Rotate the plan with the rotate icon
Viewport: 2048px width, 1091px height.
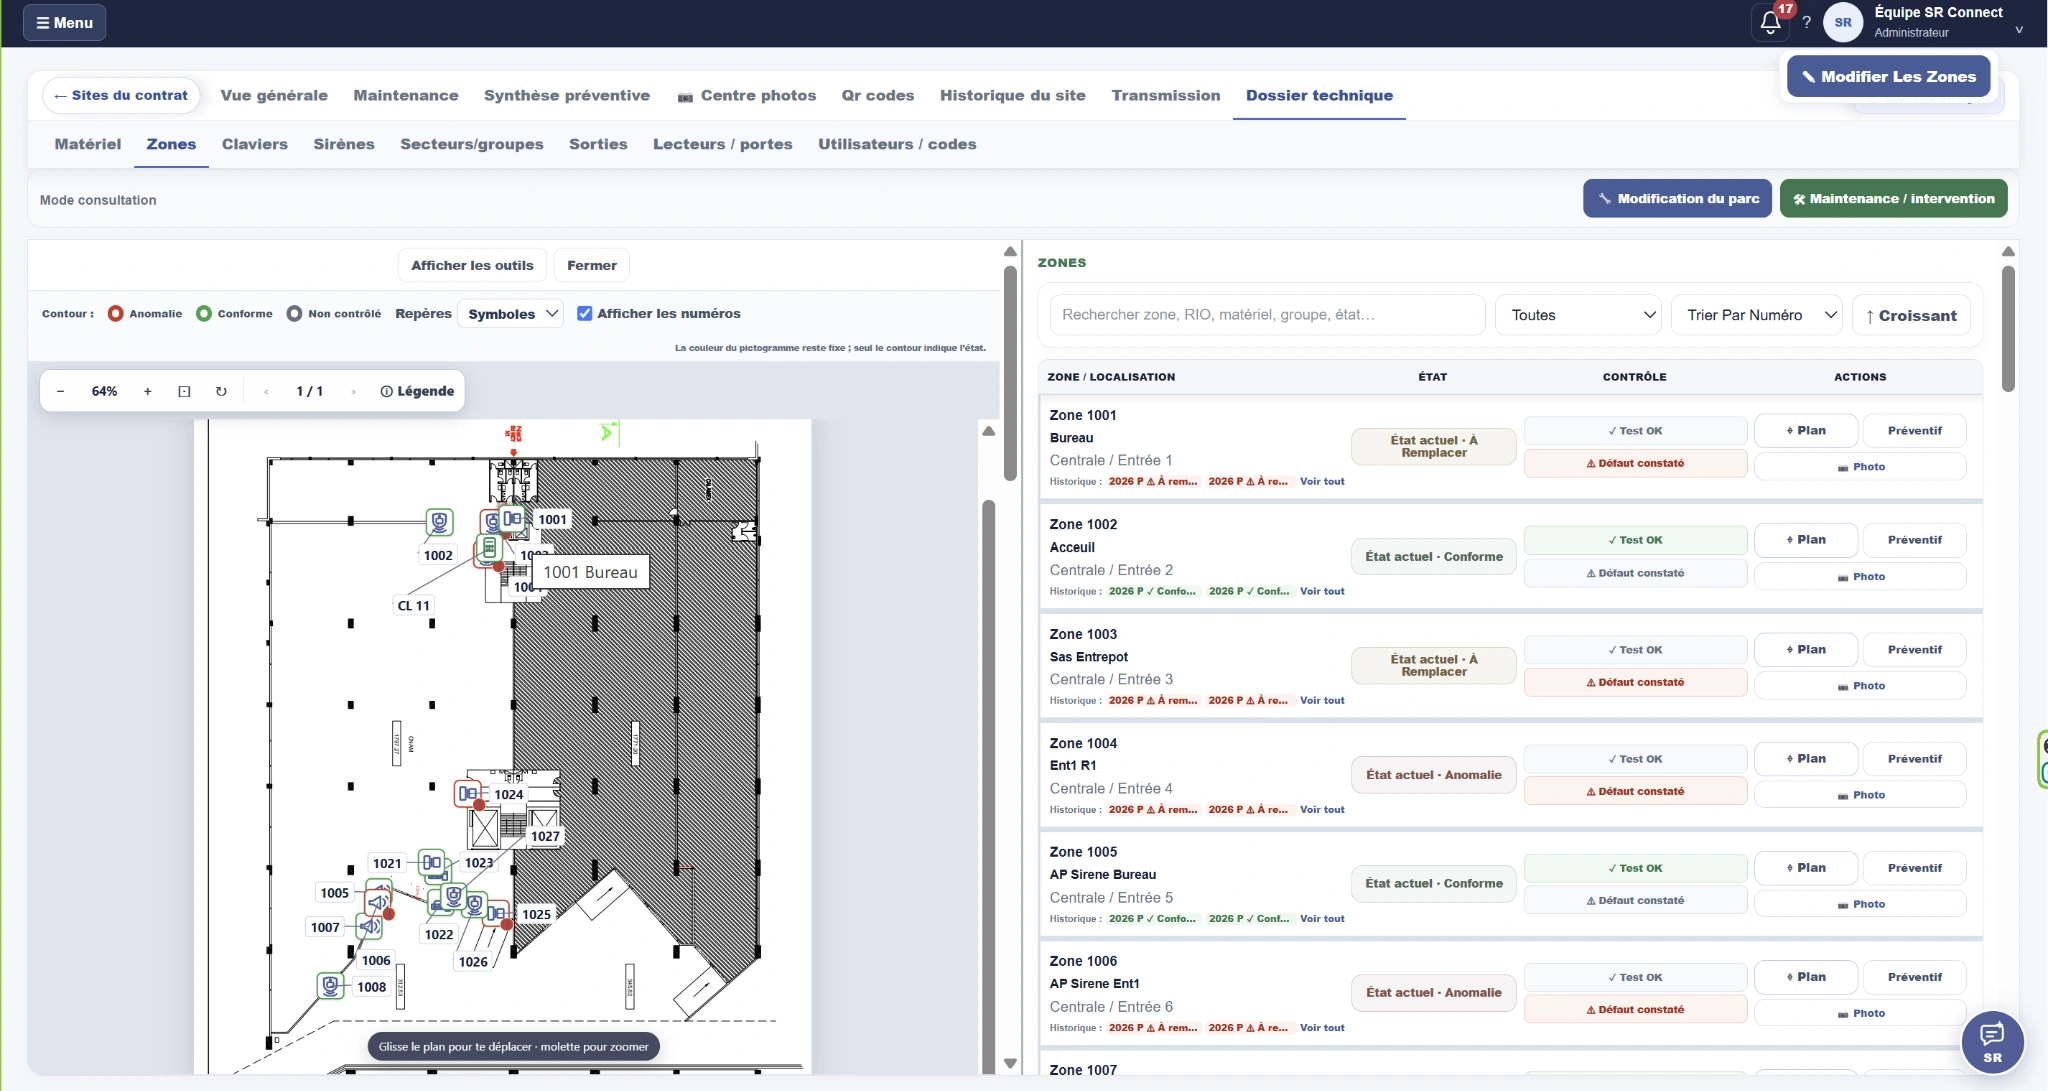pyautogui.click(x=221, y=391)
